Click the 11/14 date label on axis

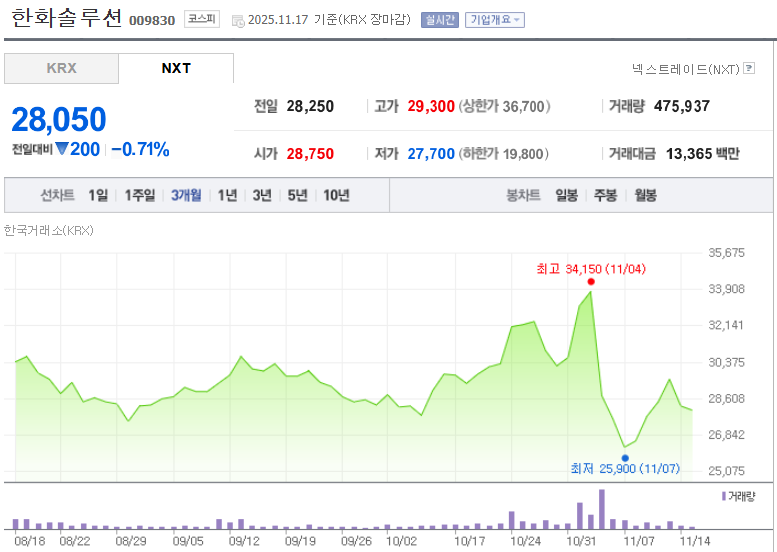694,541
